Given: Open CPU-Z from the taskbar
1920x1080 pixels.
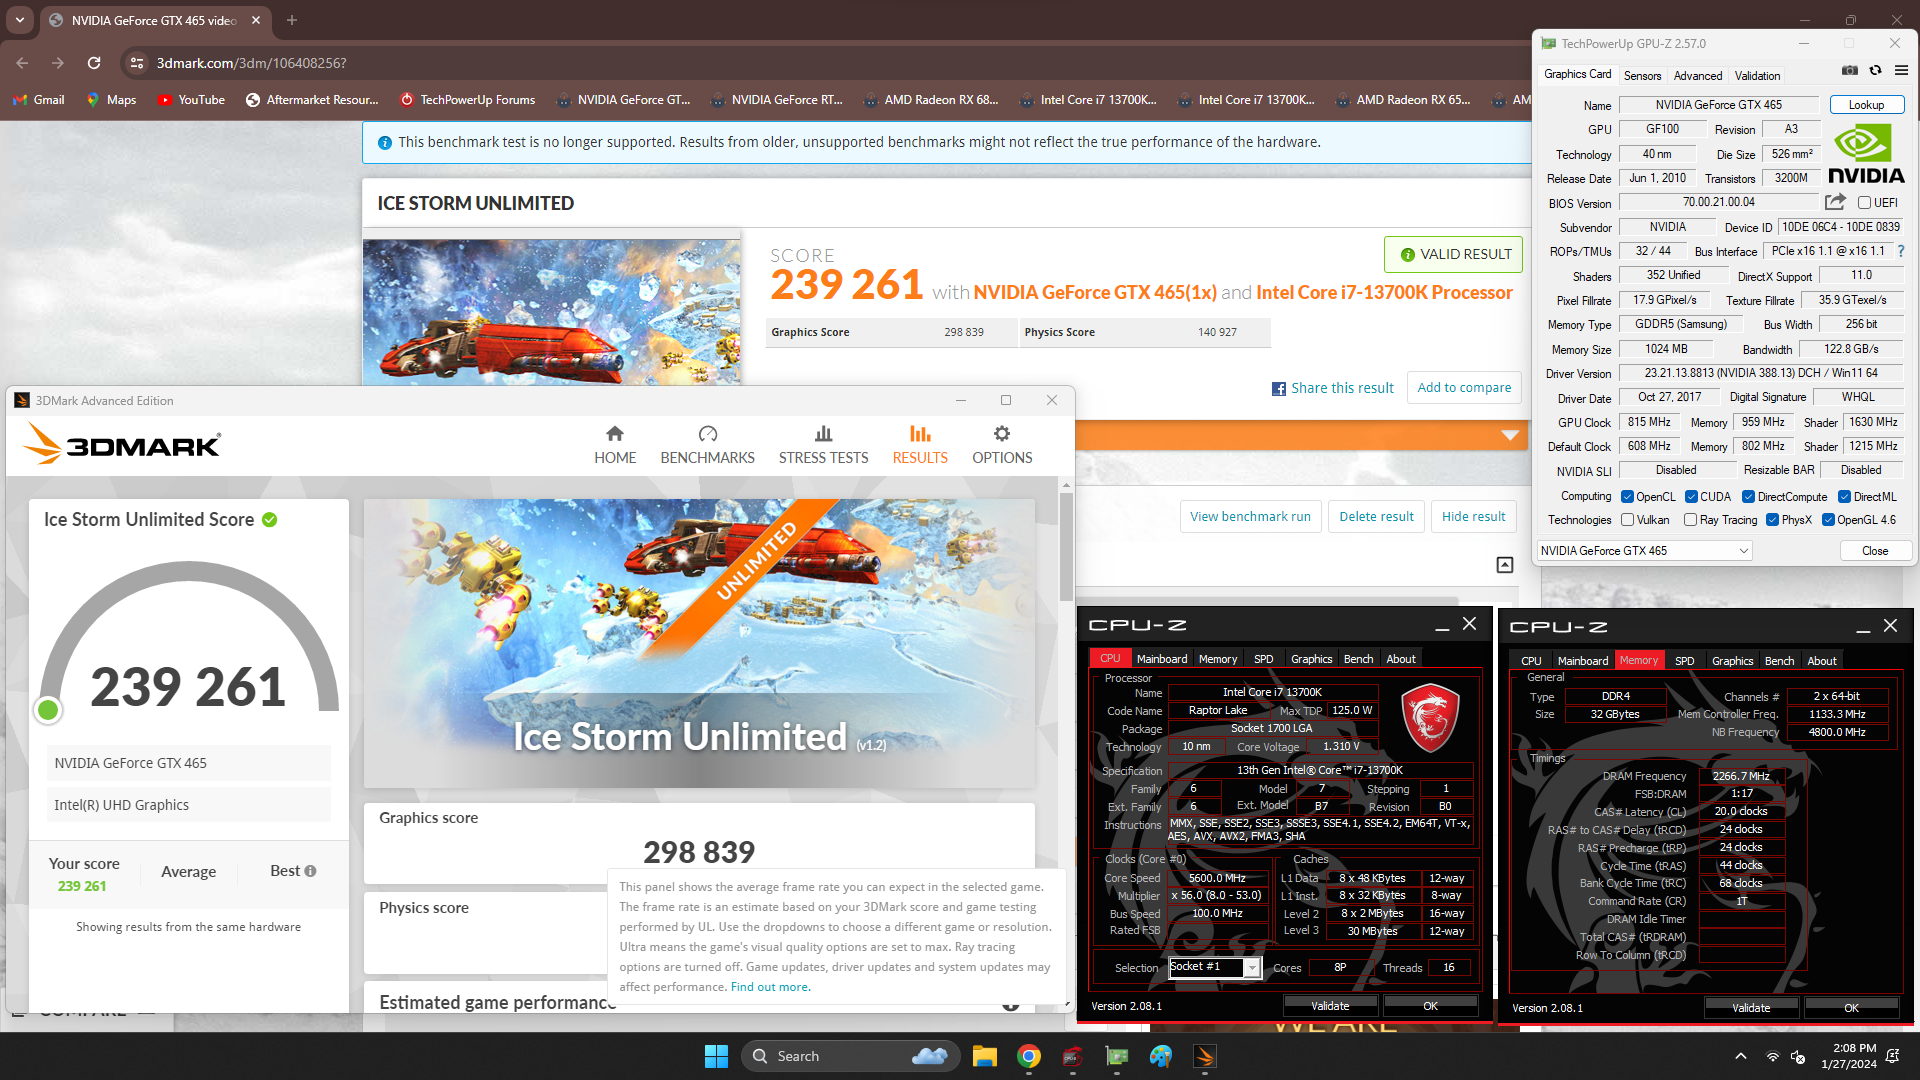Looking at the screenshot, I should point(1073,1056).
